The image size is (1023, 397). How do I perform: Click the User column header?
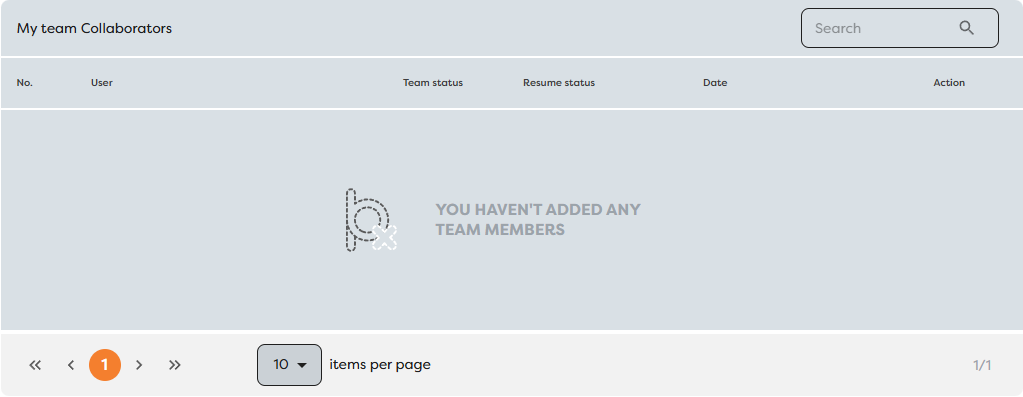[102, 83]
